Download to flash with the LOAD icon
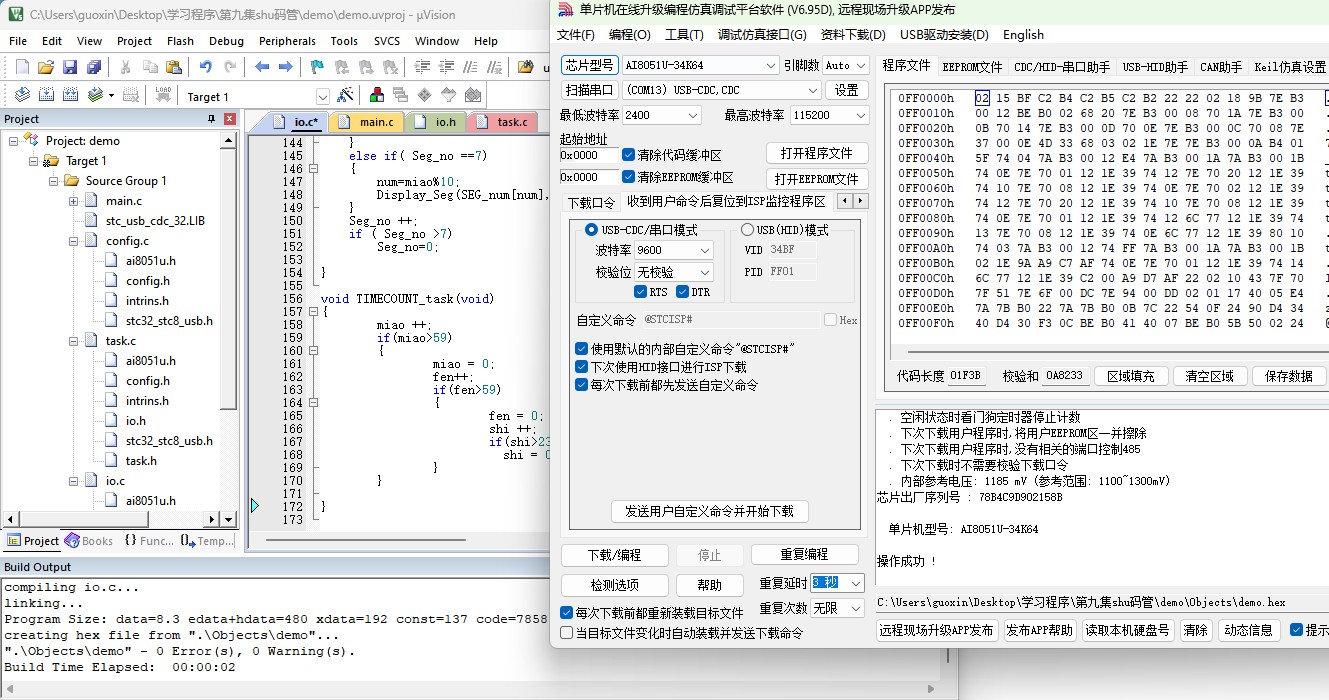 (x=163, y=96)
